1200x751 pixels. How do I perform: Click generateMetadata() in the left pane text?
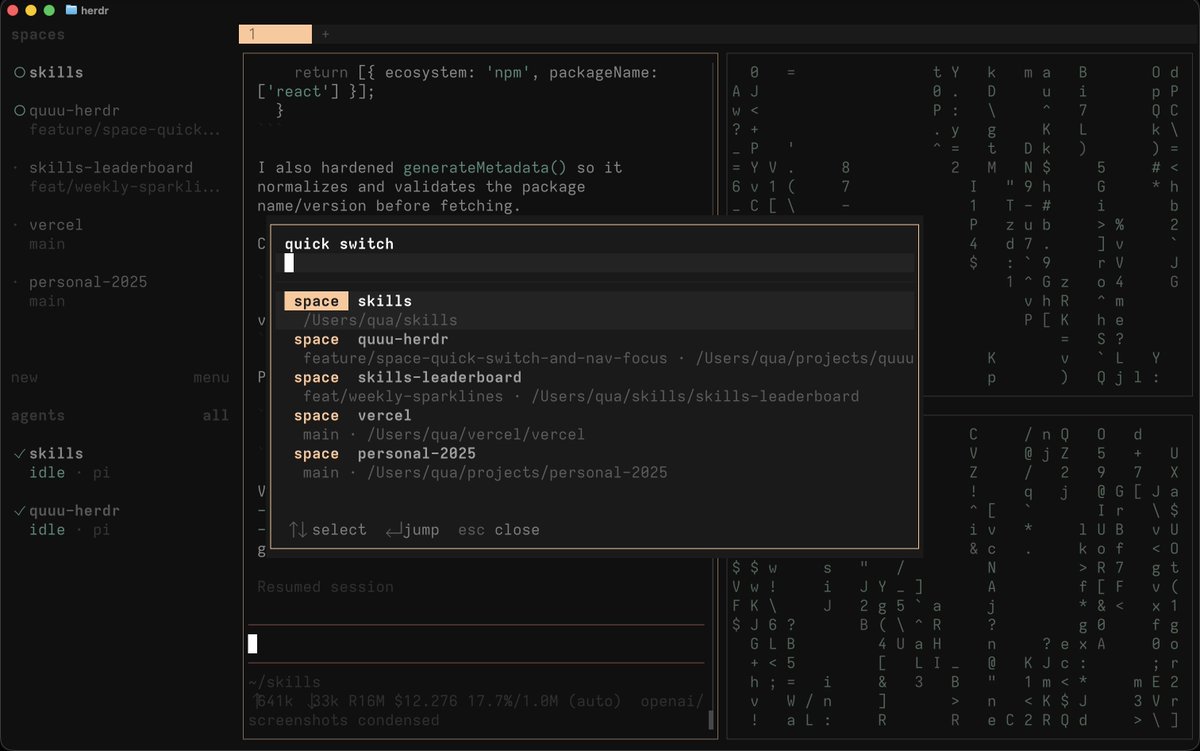click(485, 167)
